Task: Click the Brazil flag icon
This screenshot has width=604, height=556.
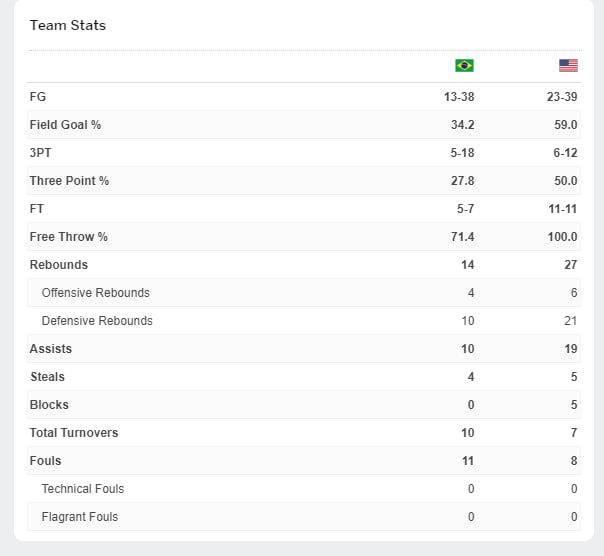Action: click(464, 66)
